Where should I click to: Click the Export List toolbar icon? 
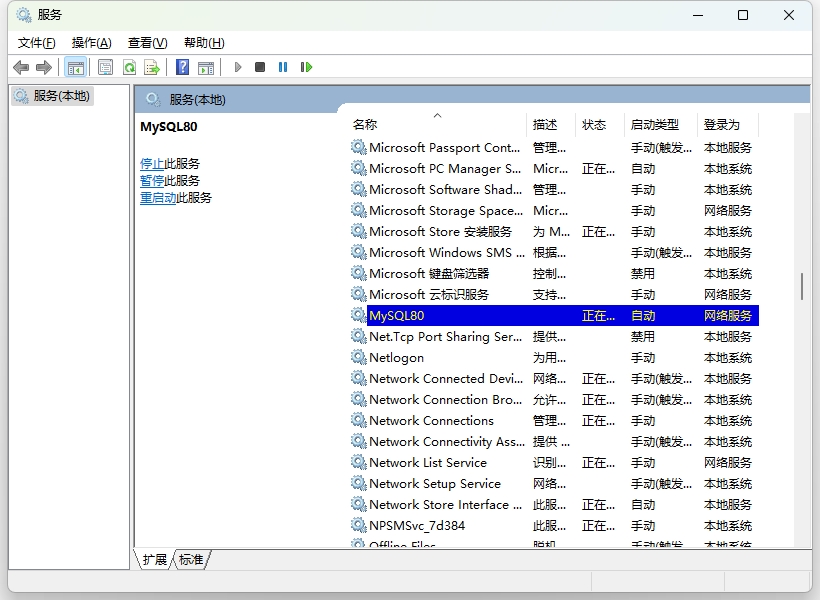[x=152, y=67]
